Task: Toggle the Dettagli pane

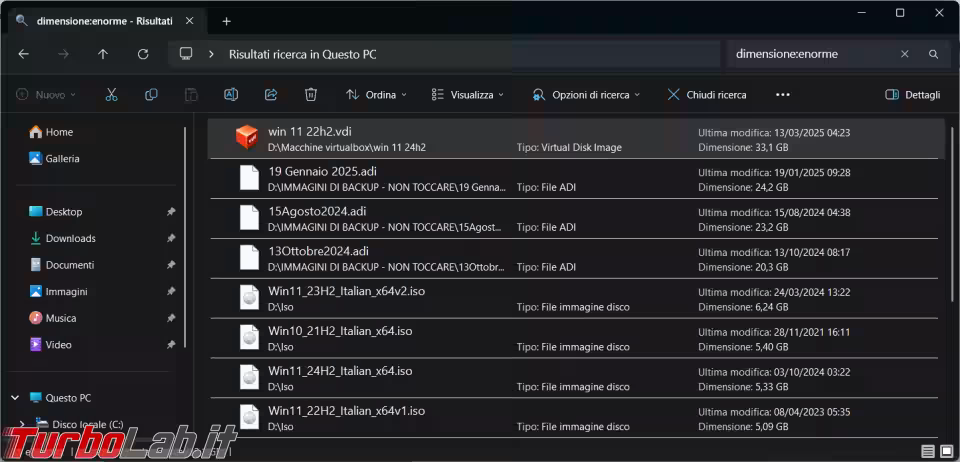Action: click(x=913, y=95)
